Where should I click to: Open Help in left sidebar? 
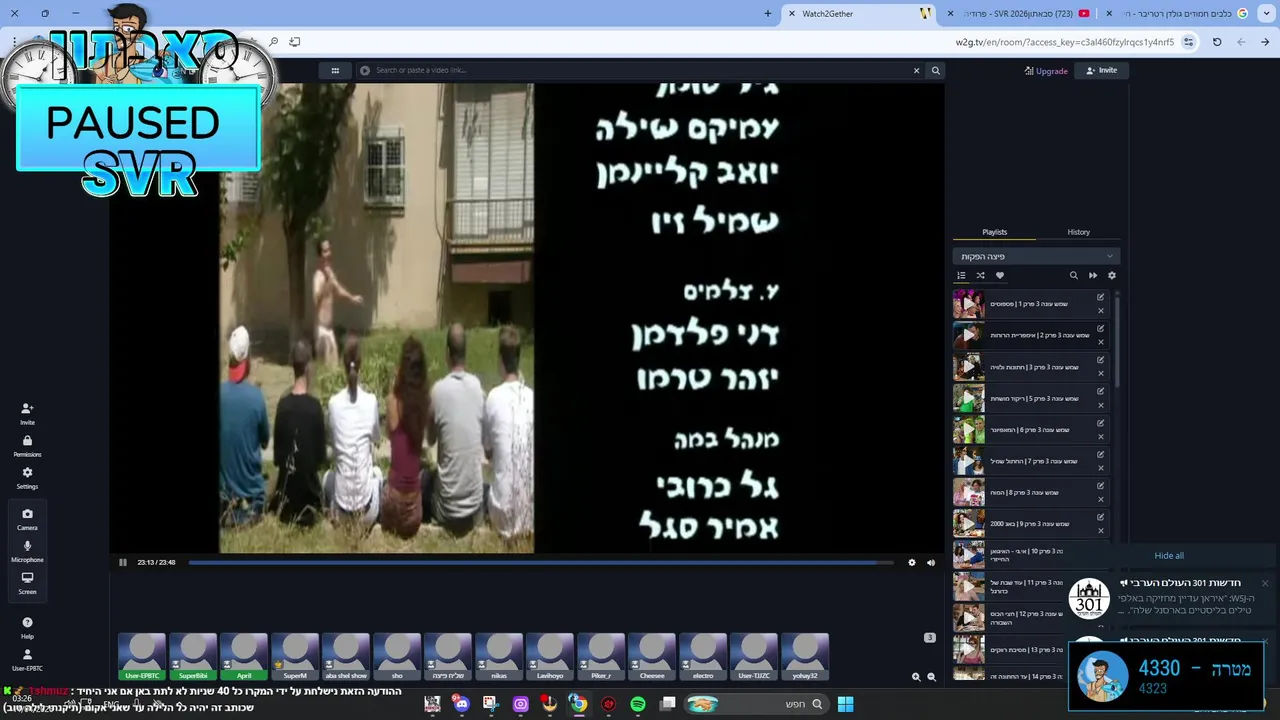coord(27,627)
